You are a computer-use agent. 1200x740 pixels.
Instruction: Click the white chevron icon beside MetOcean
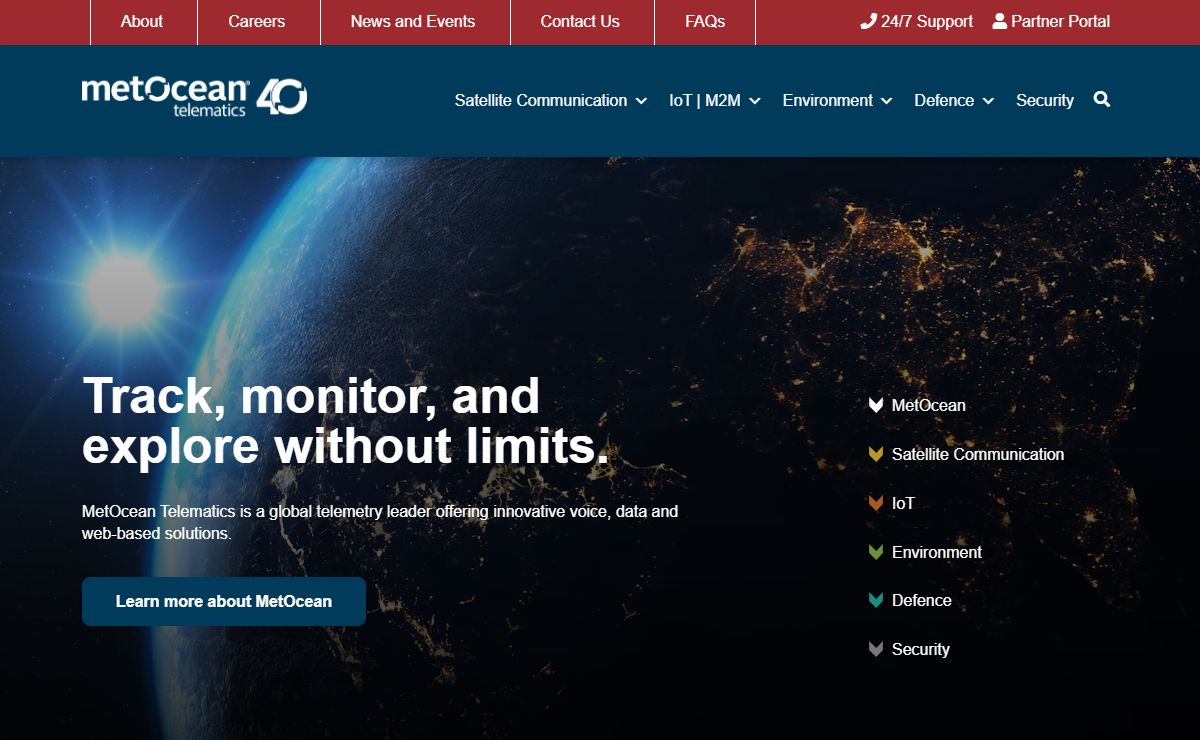pos(876,405)
